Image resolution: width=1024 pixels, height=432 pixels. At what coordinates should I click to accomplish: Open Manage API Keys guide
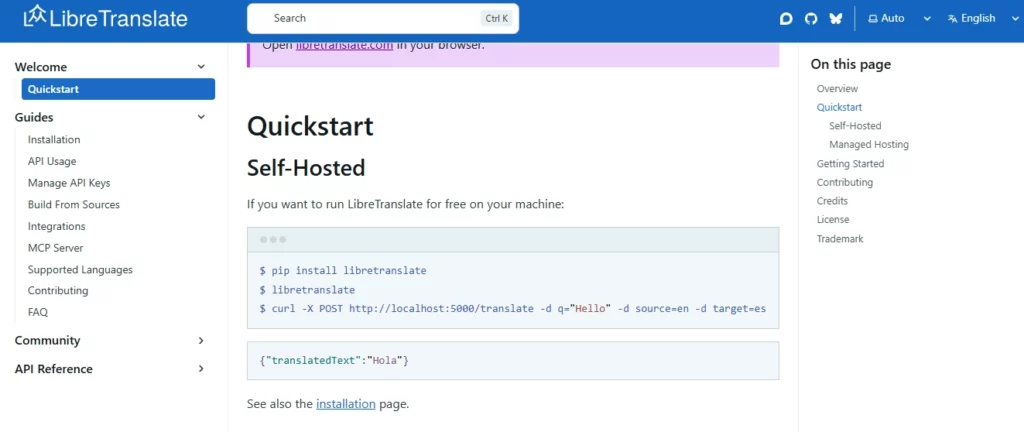tap(69, 183)
